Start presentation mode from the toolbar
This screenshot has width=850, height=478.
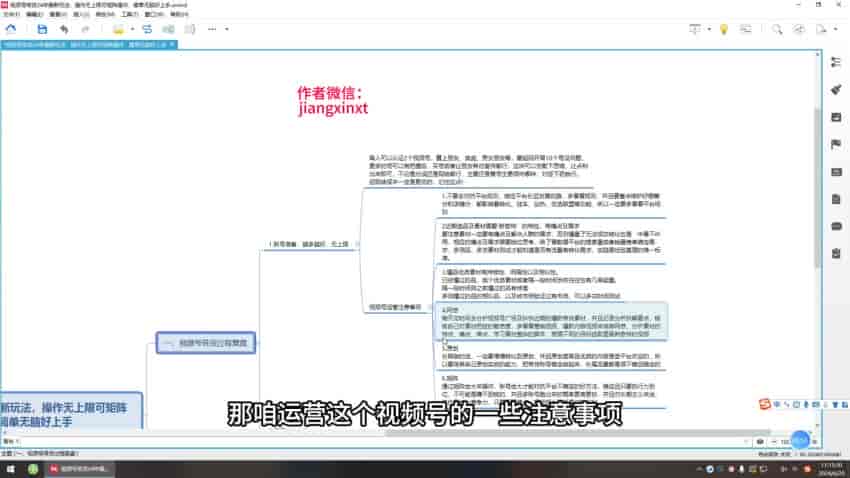[x=695, y=29]
